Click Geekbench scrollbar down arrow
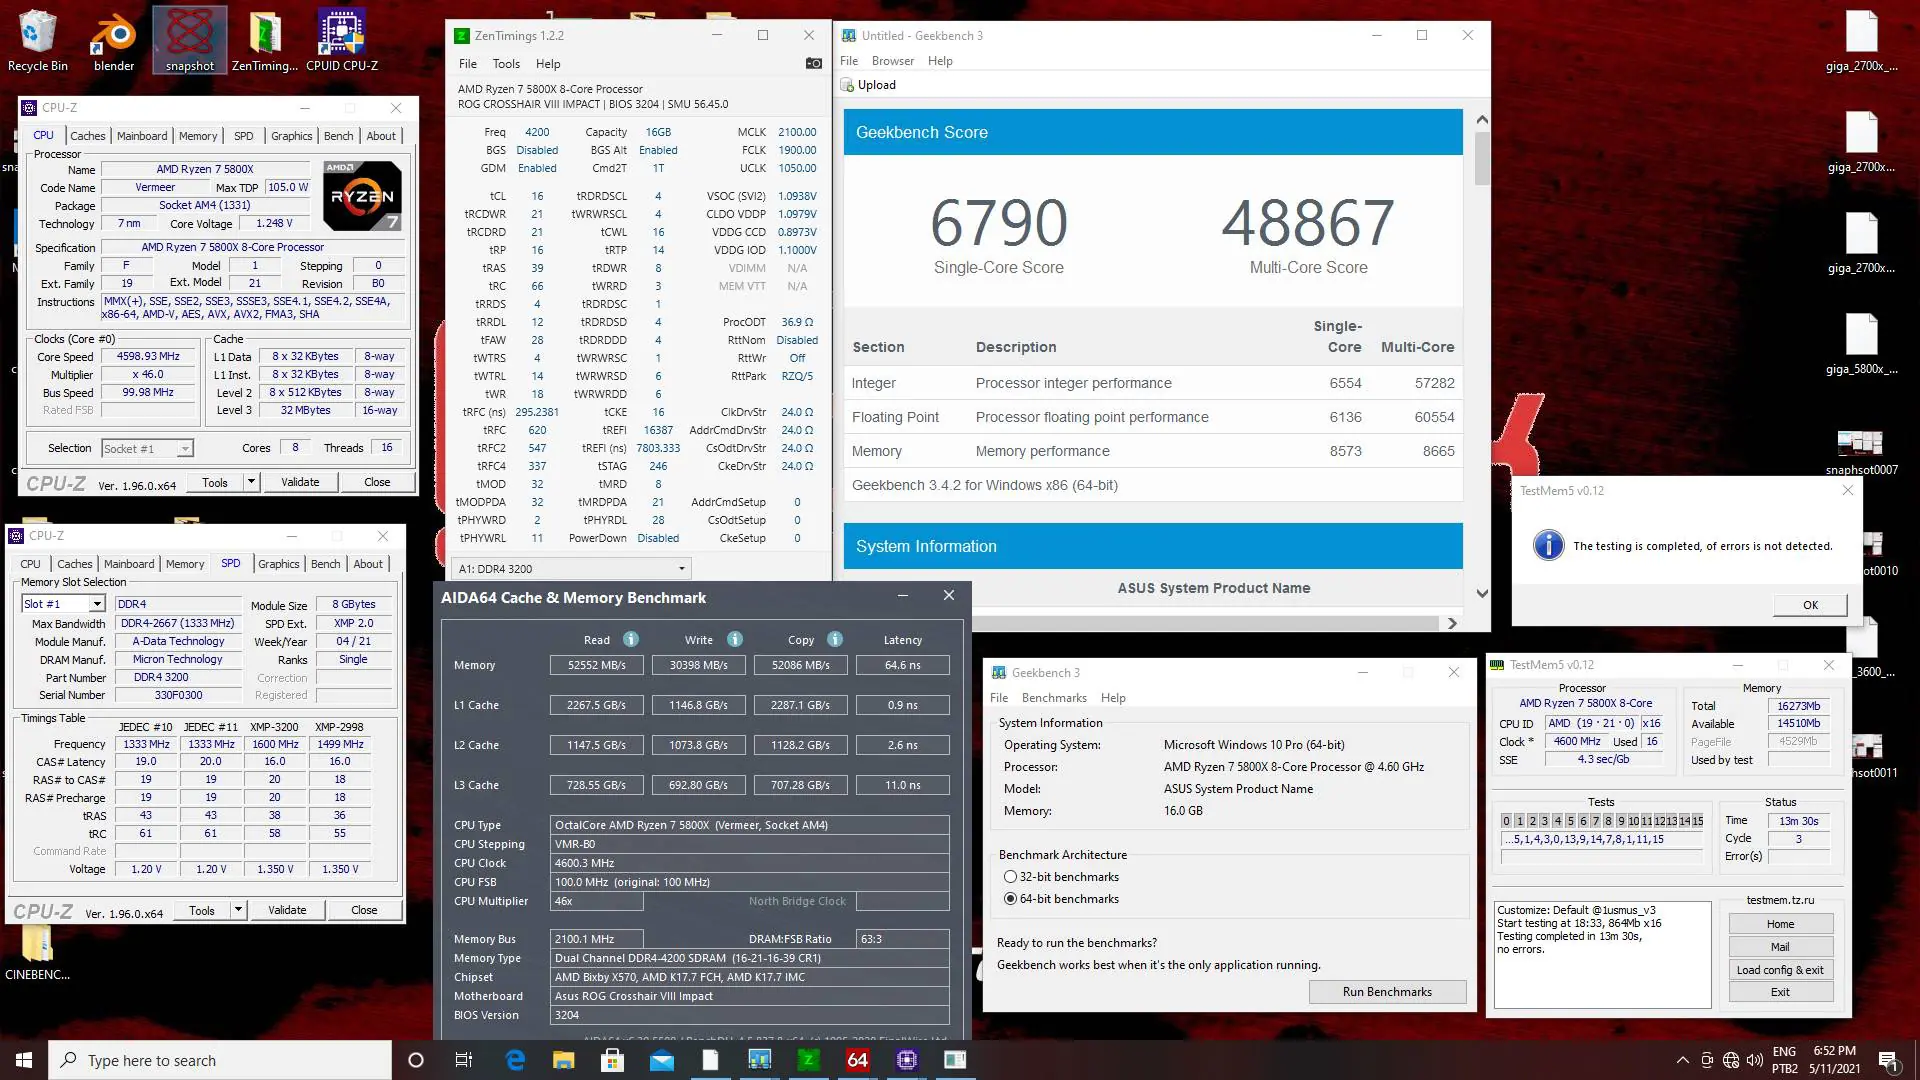 [x=1482, y=593]
